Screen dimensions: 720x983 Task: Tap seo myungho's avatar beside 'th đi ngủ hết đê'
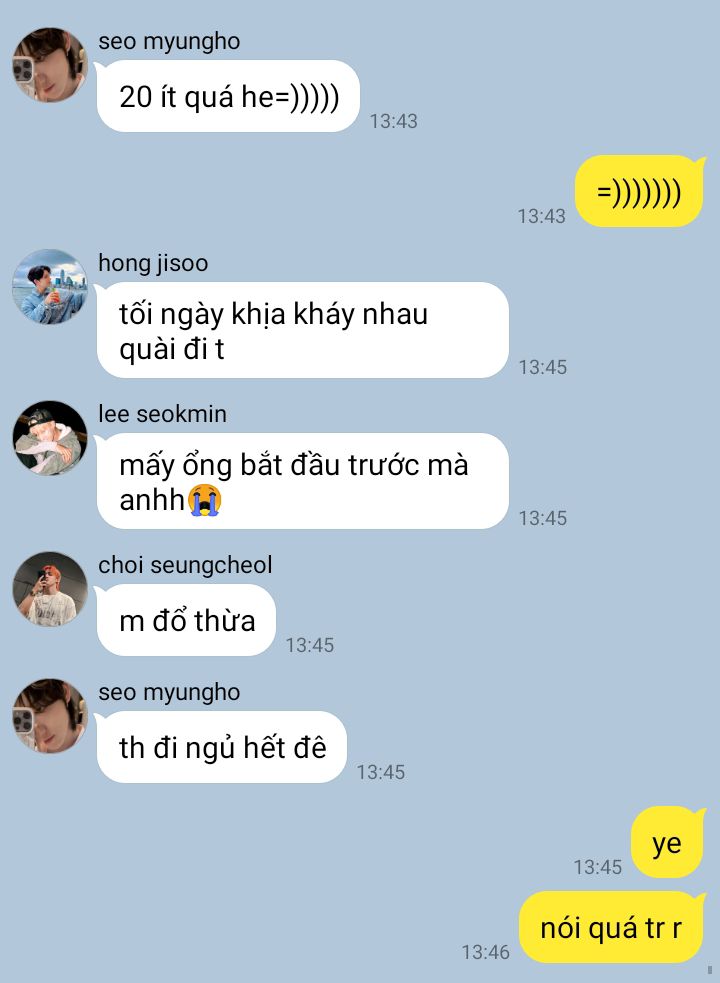point(50,716)
